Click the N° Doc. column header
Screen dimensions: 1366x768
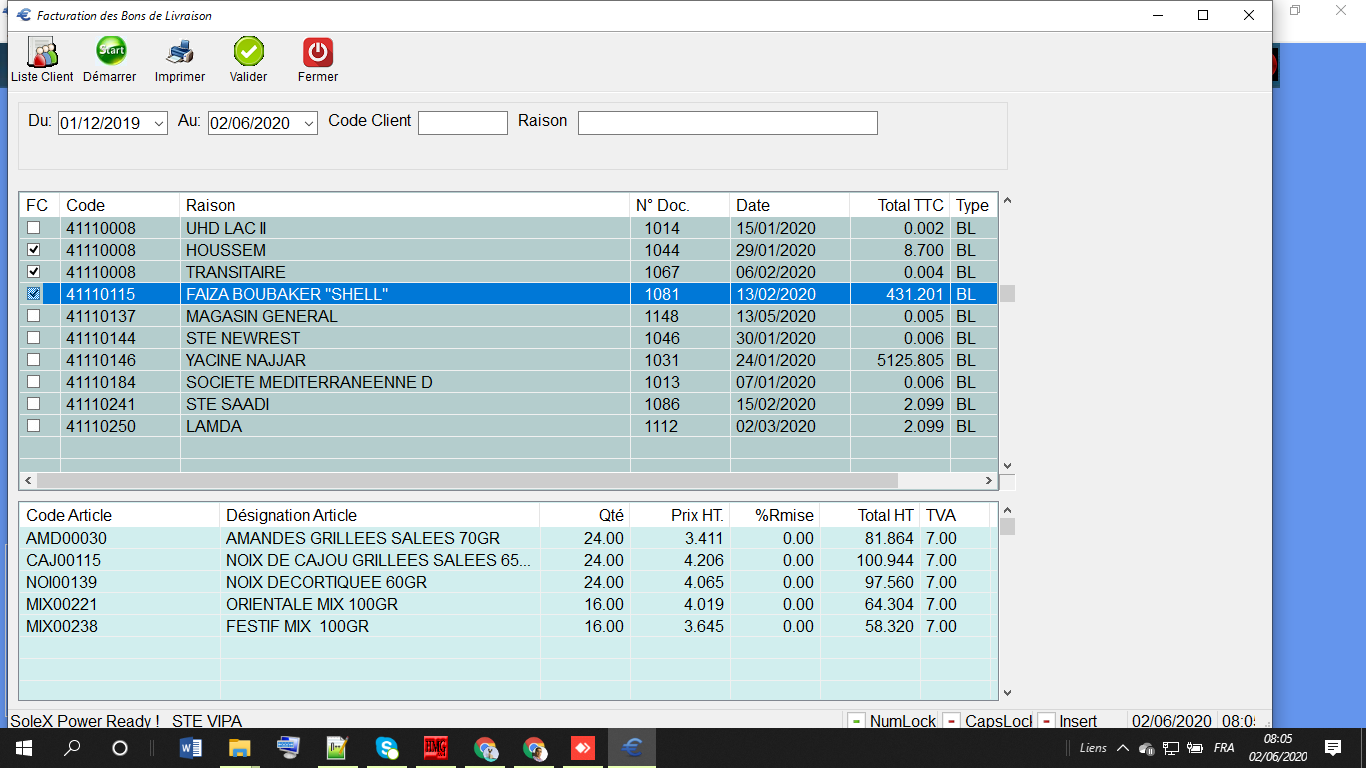[x=680, y=205]
